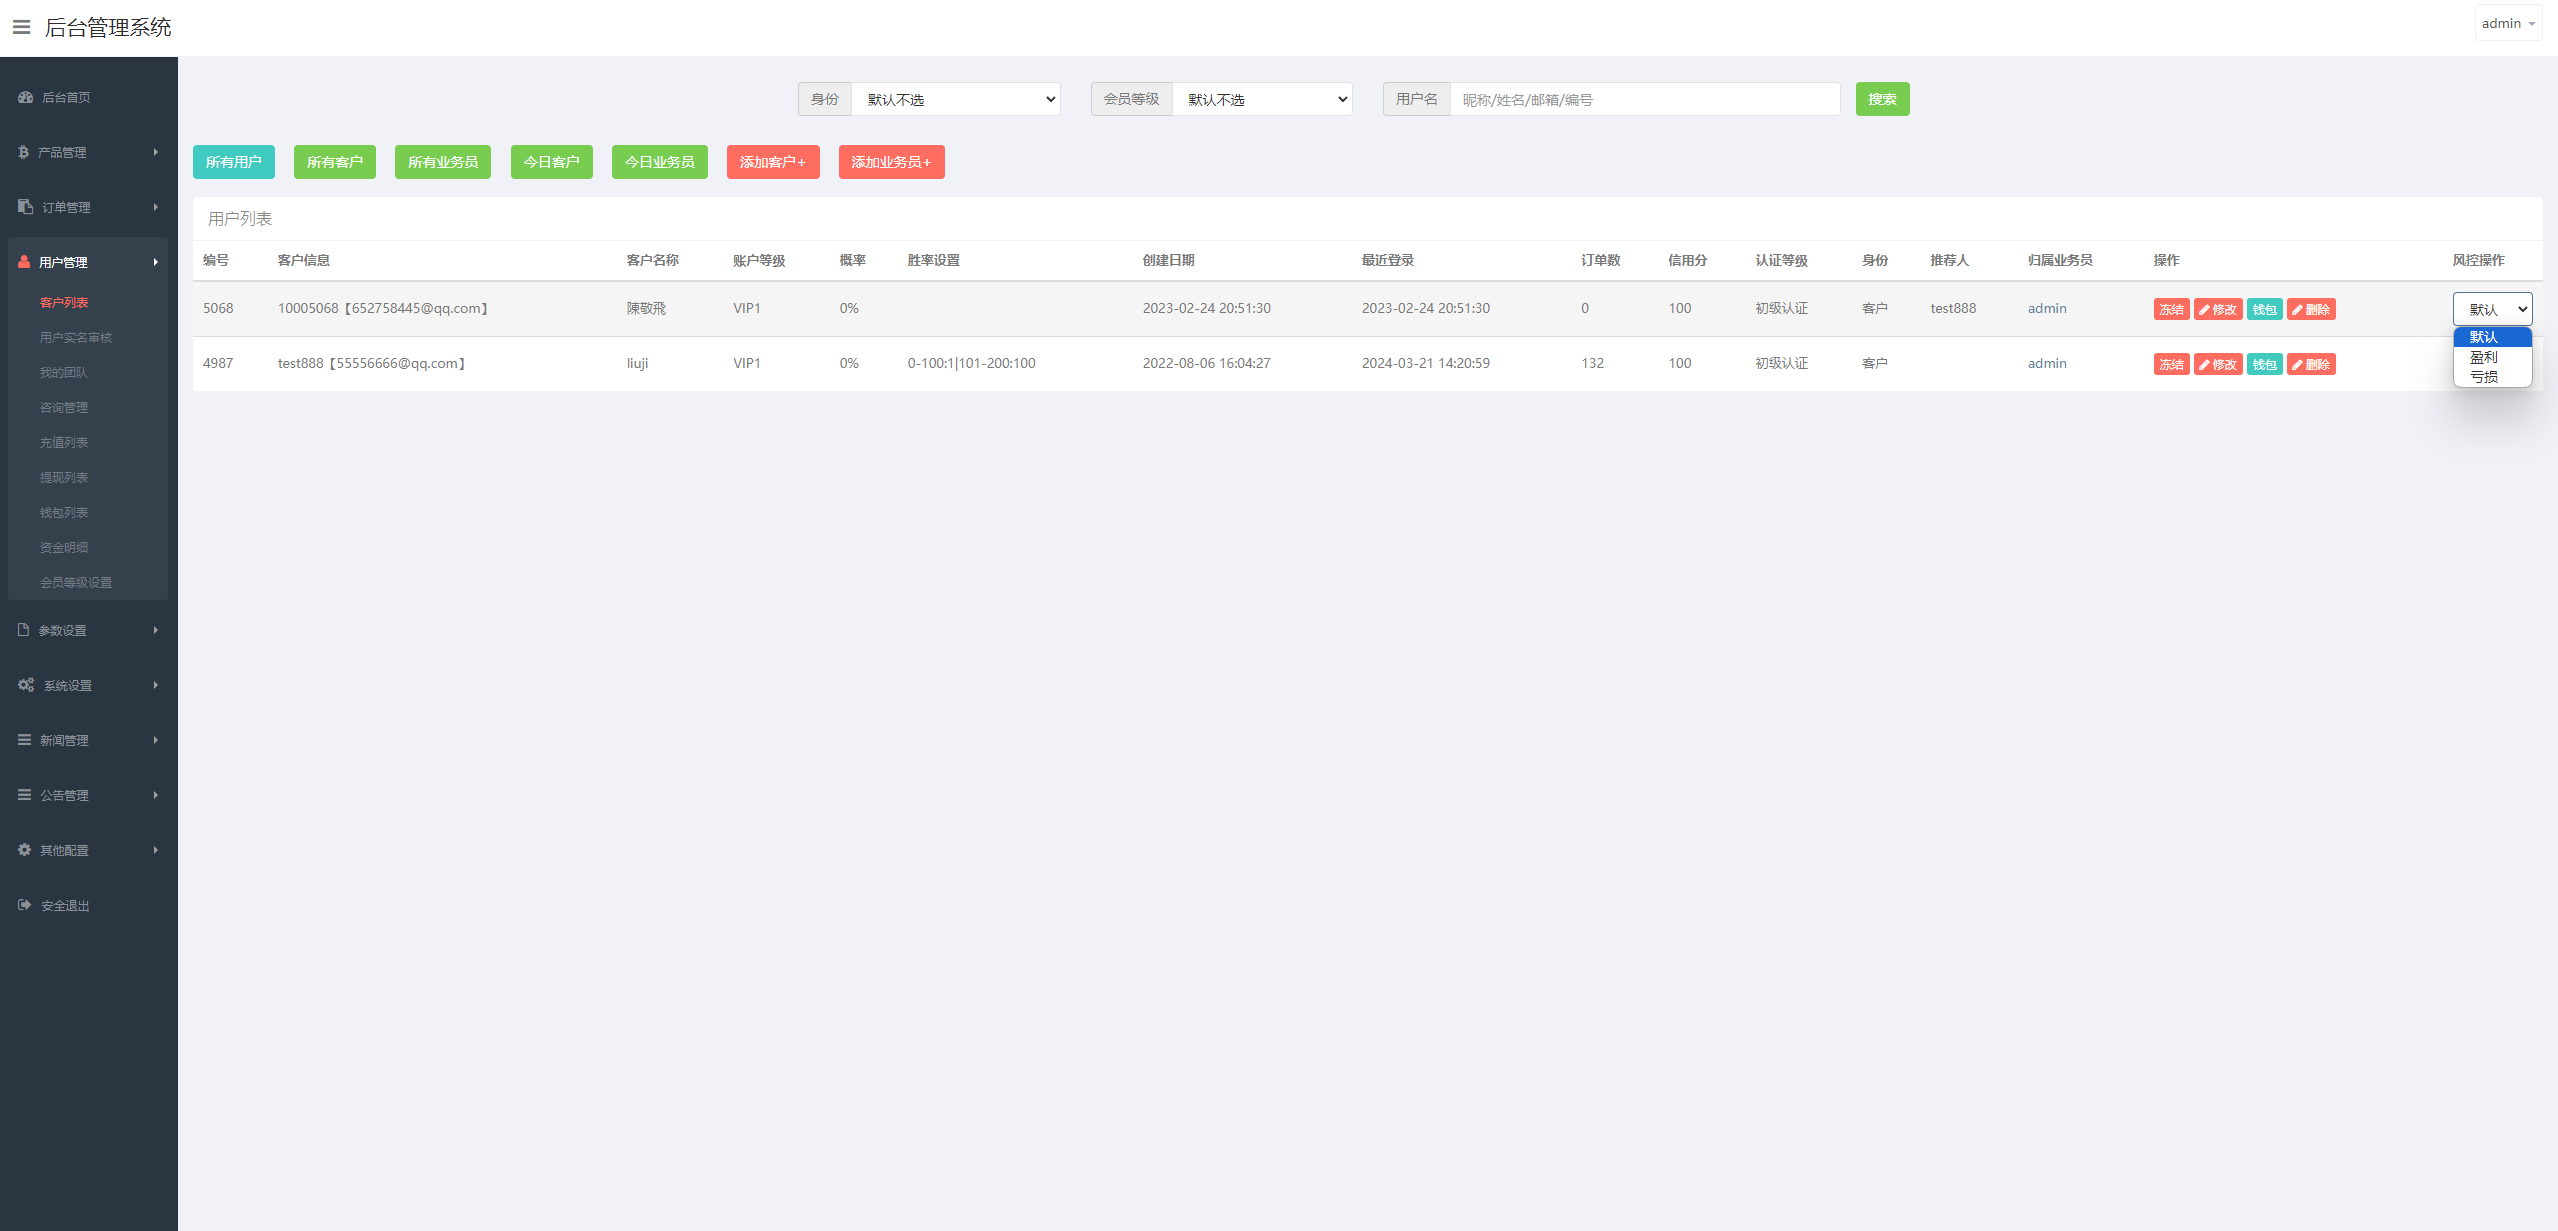Click 修改 edit button for user 5068
Screen dimensions: 2558x1231
[x=2217, y=310]
